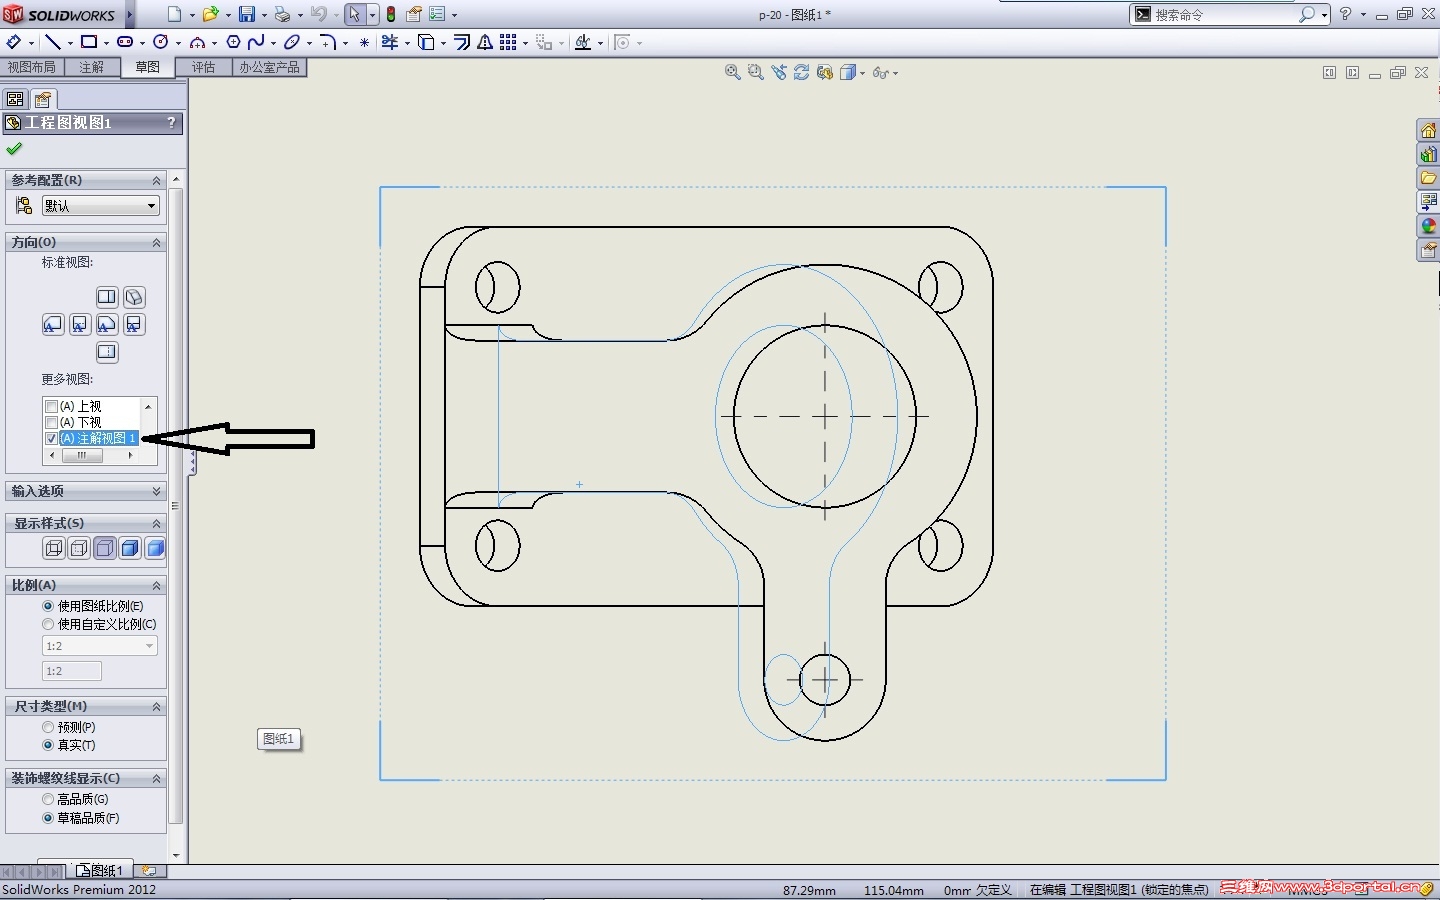1440x900 pixels.
Task: Select the 高品质 radio button
Action: pos(48,799)
